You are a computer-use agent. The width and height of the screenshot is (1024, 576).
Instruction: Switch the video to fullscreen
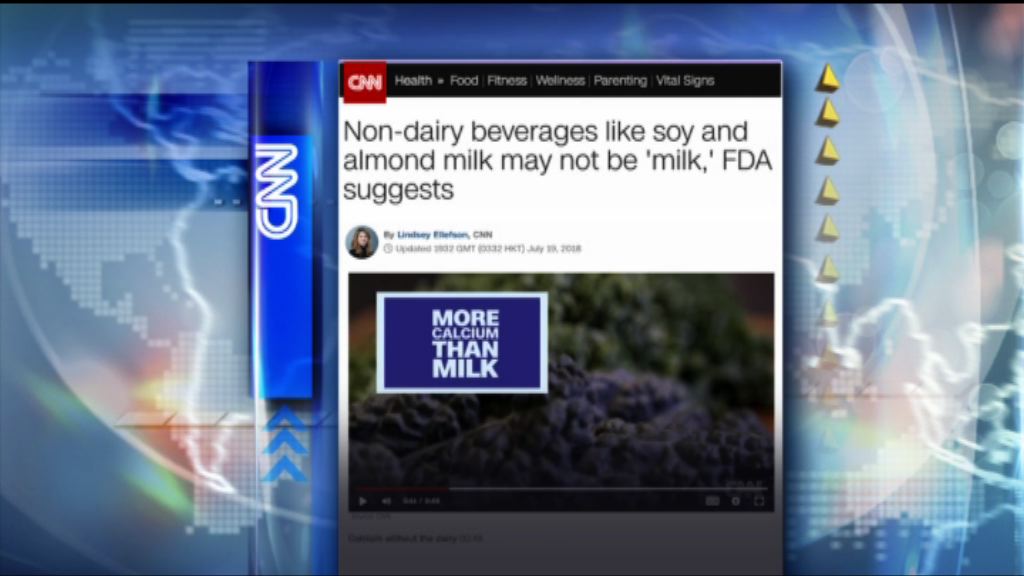click(x=759, y=501)
